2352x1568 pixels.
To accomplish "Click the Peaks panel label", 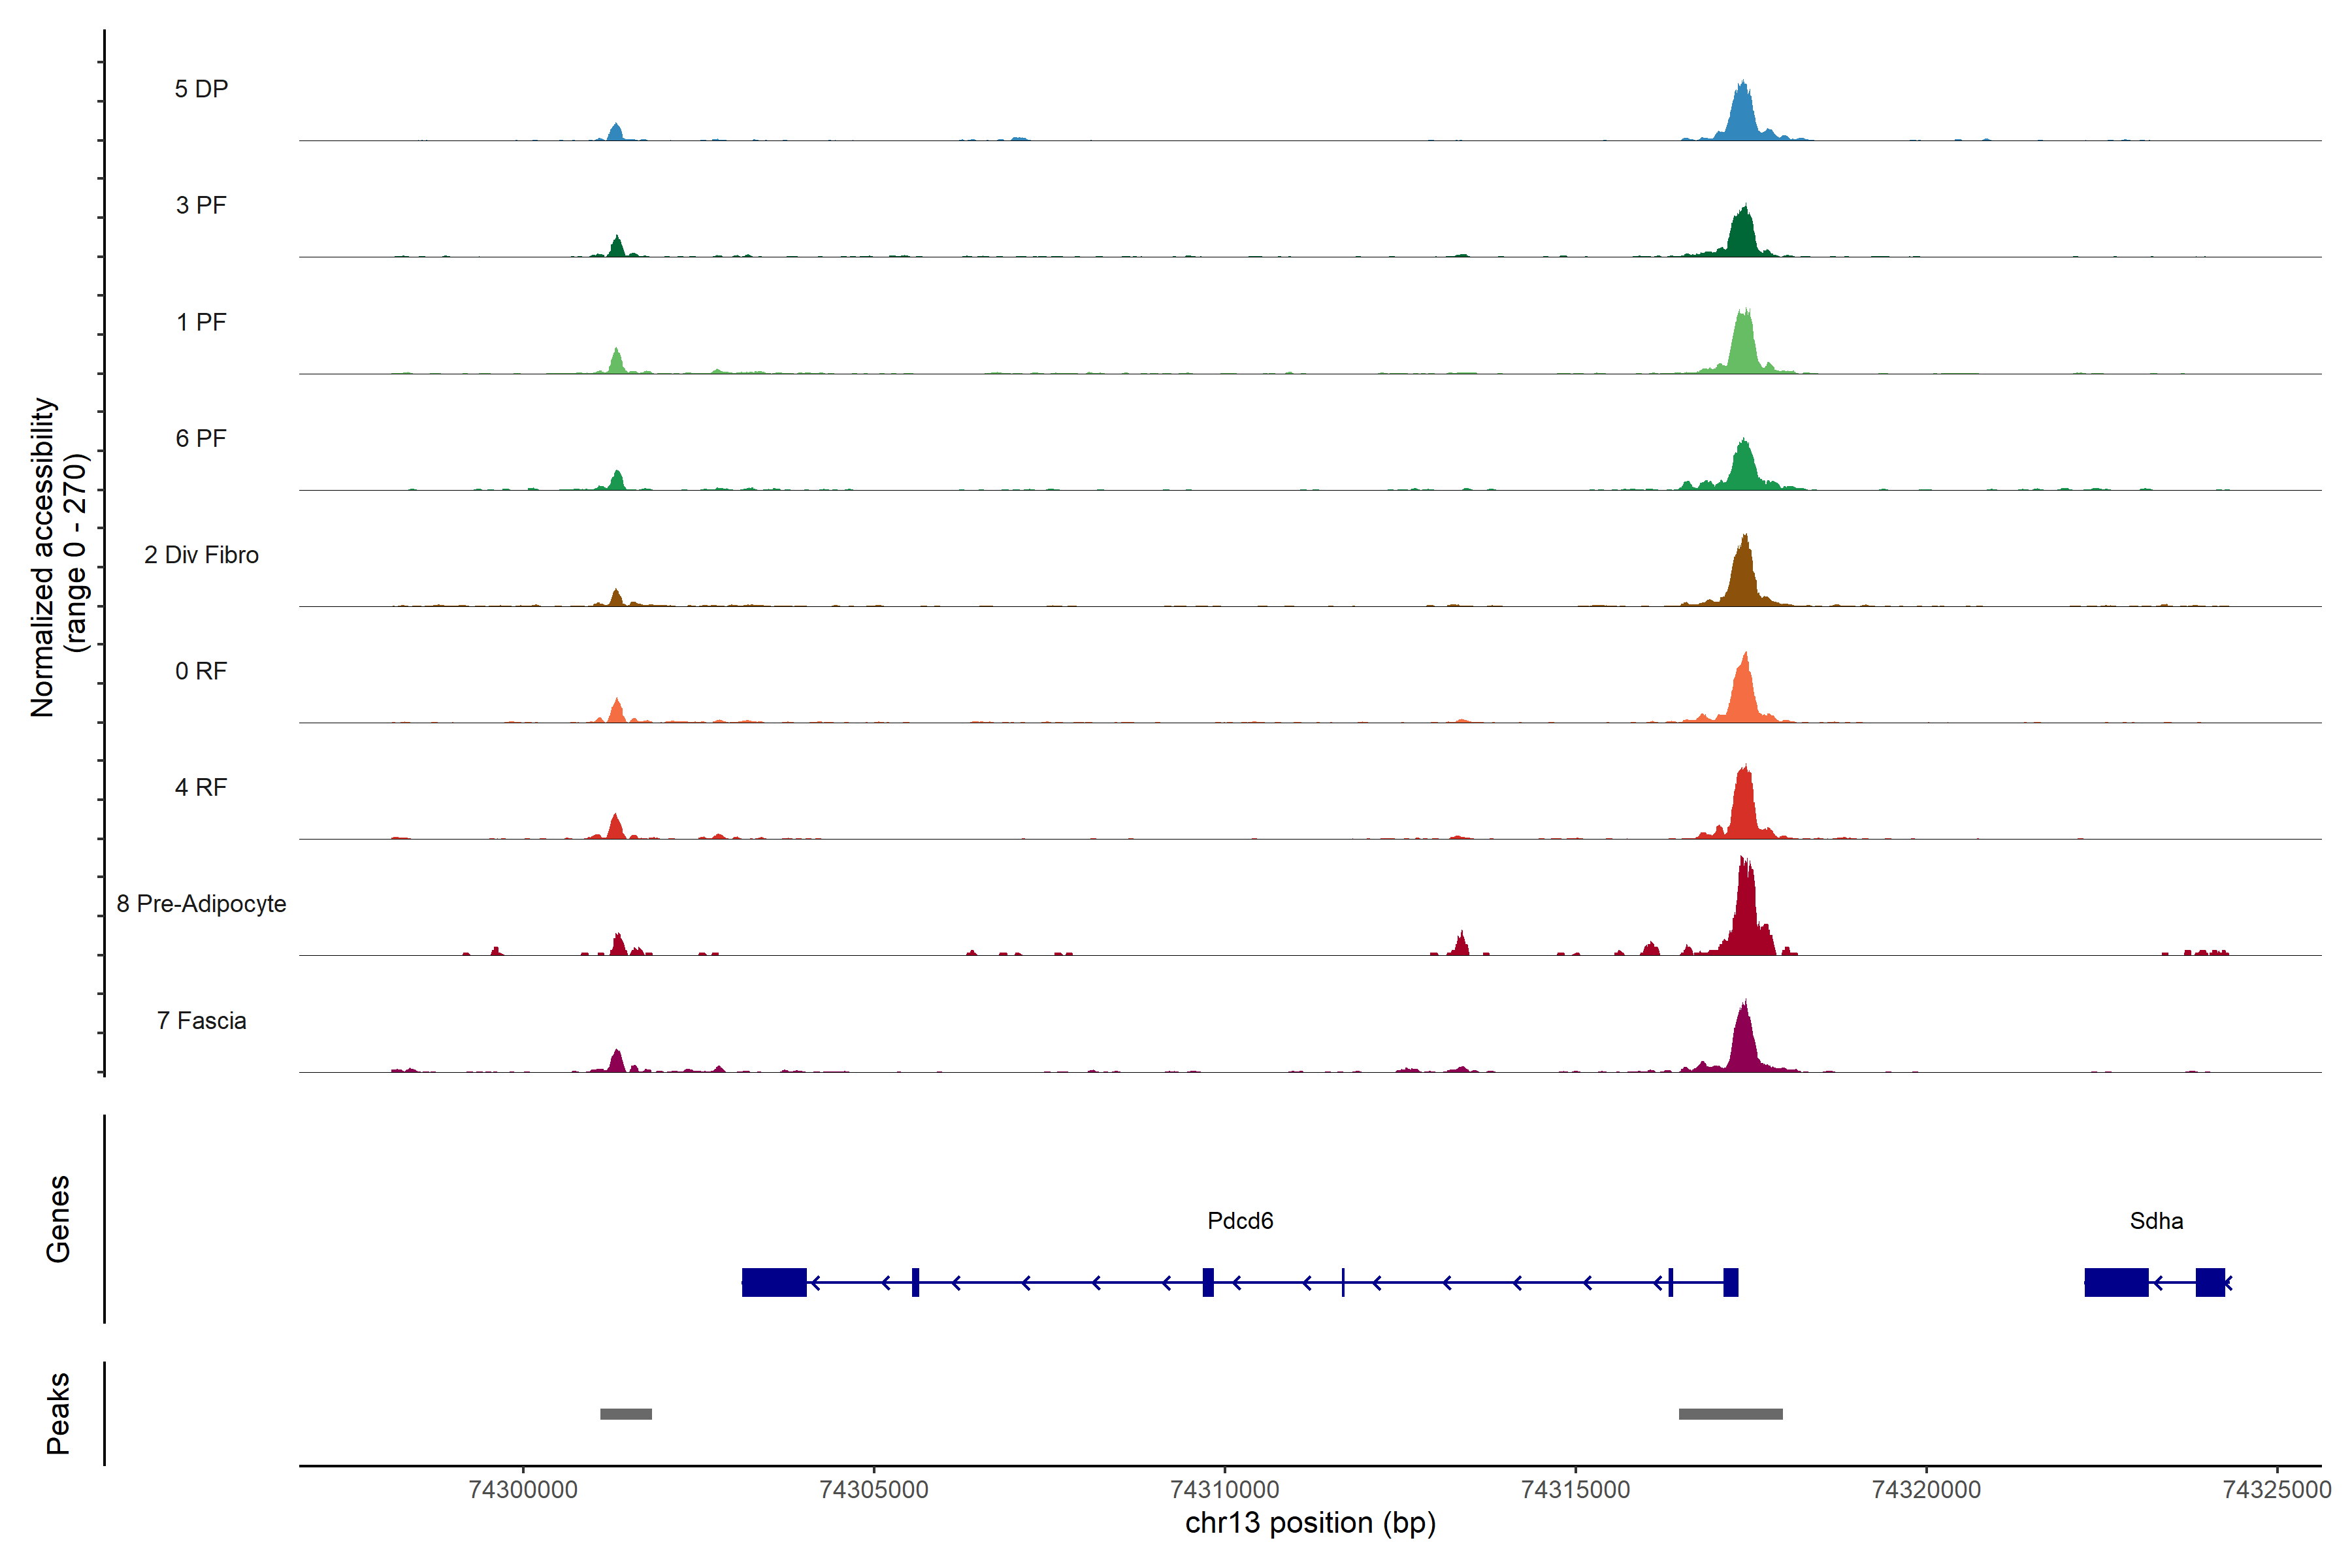I will click(x=58, y=1413).
